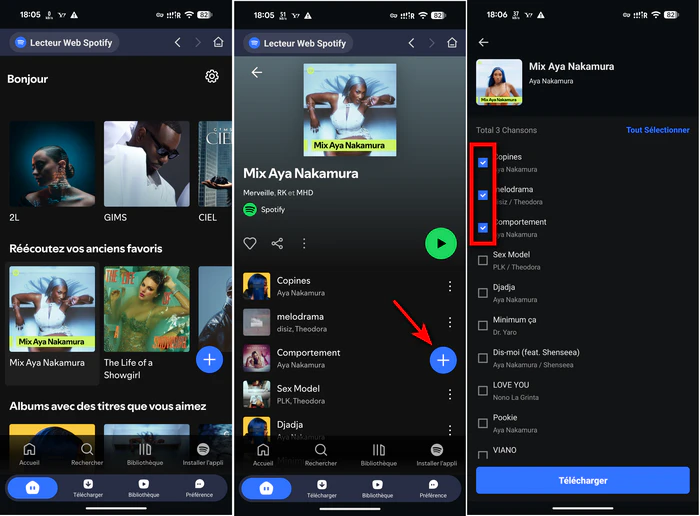The image size is (700, 516).
Task: Tap back chevron in left screen browser bar
Action: click(177, 42)
